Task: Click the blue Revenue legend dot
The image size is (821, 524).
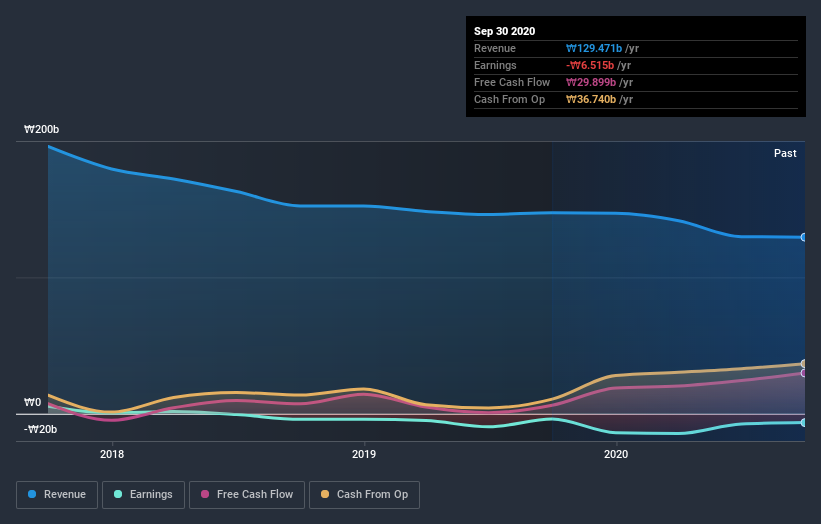Action: click(x=32, y=494)
